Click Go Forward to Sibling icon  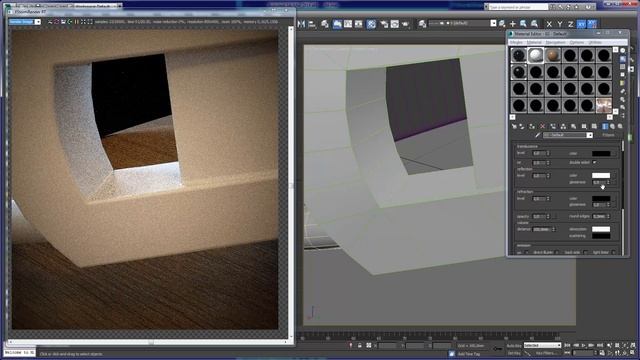point(620,126)
